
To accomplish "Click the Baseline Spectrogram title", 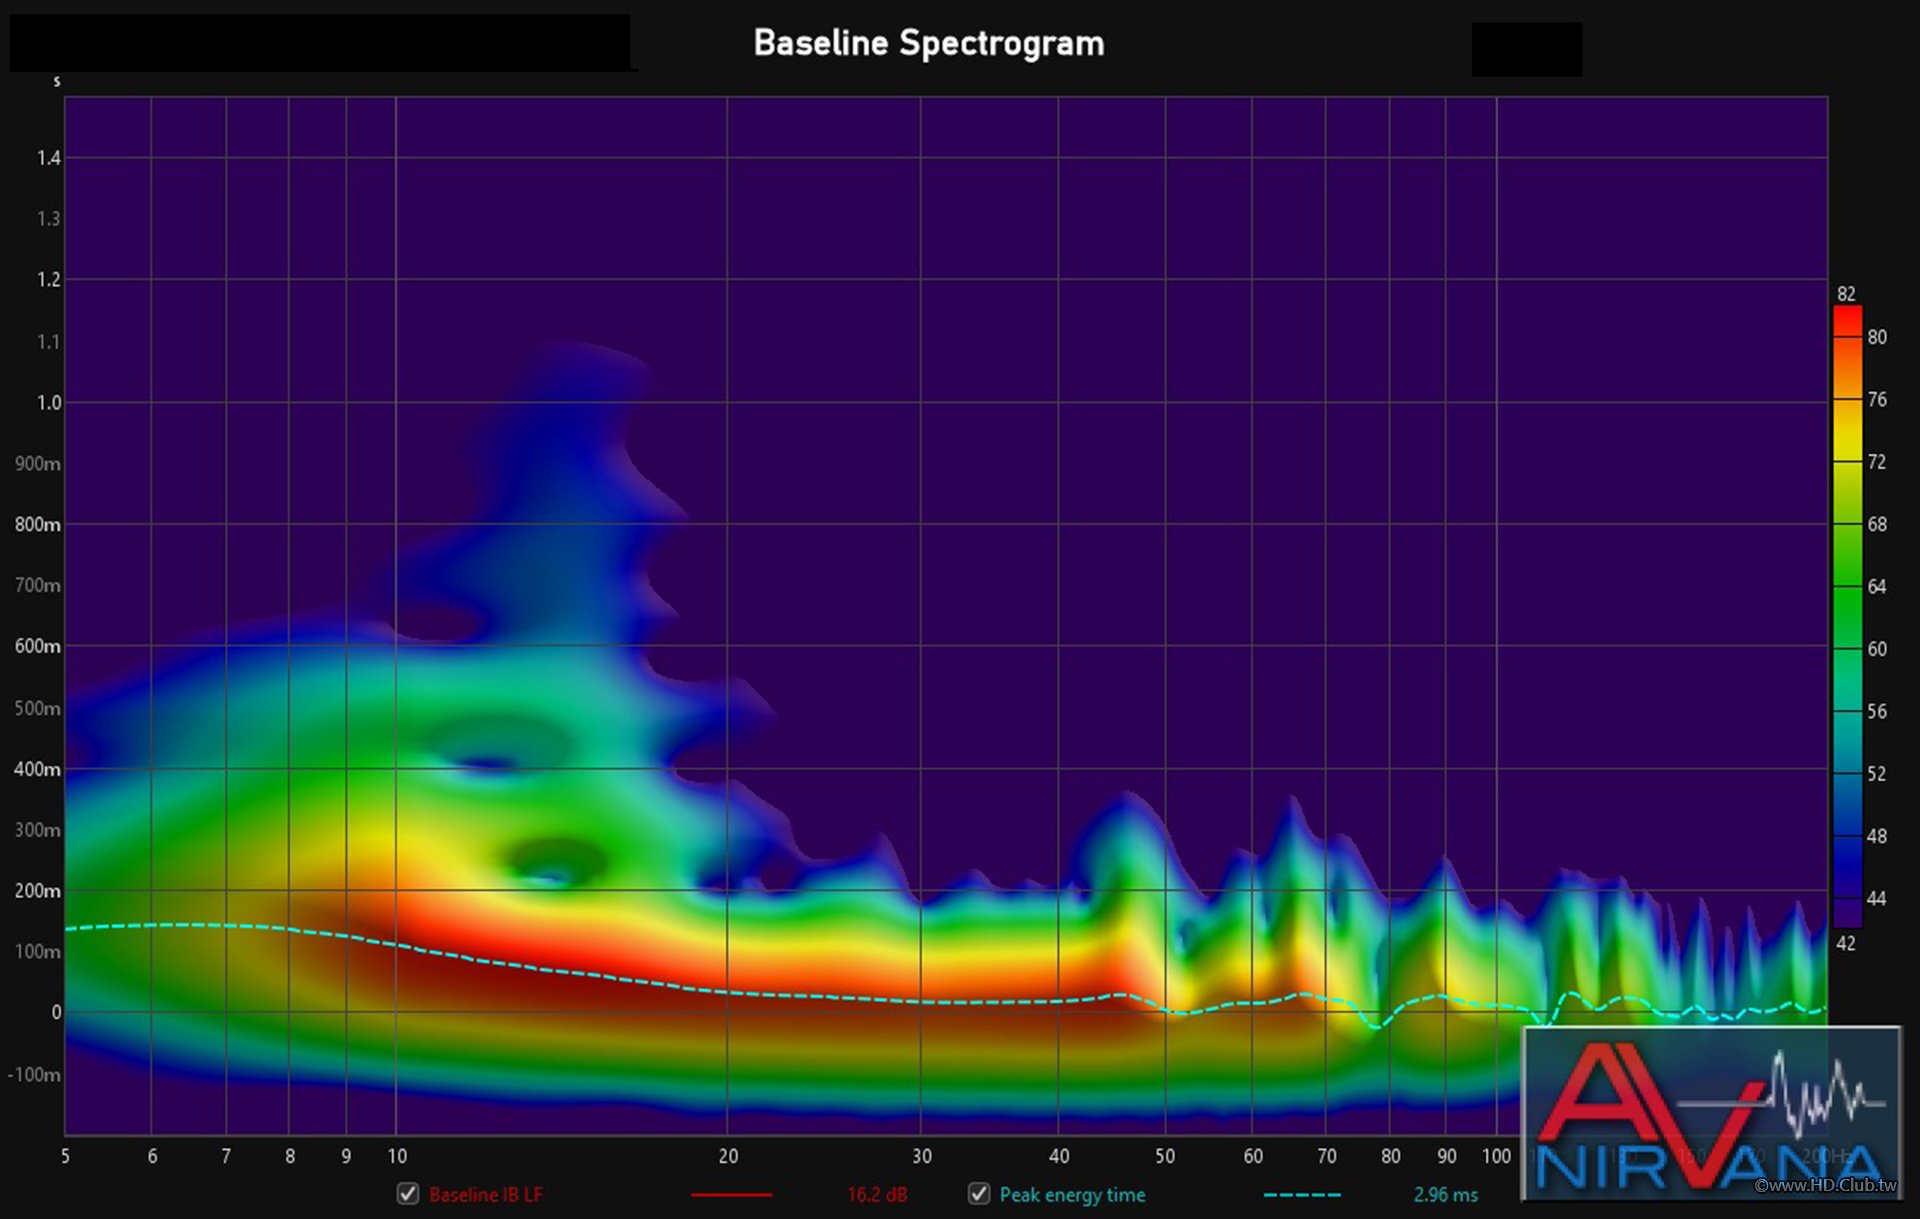I will tap(929, 43).
